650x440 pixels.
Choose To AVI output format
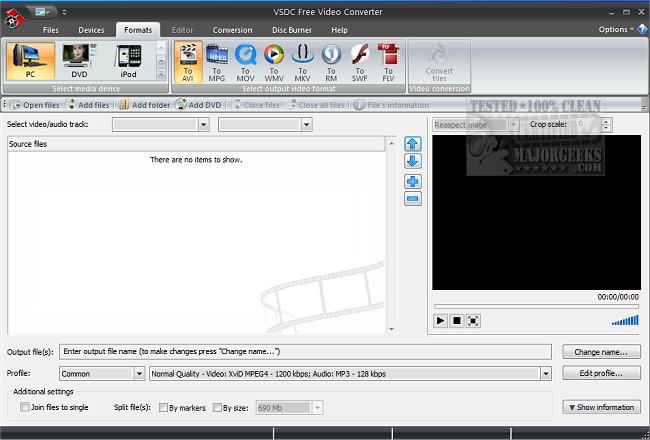click(188, 62)
